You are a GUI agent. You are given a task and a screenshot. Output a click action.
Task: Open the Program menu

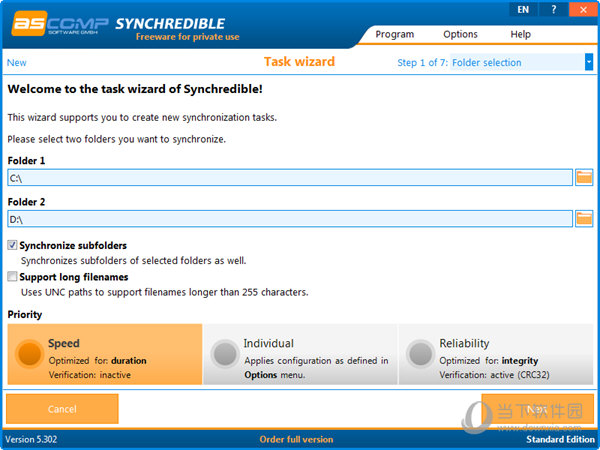click(395, 34)
